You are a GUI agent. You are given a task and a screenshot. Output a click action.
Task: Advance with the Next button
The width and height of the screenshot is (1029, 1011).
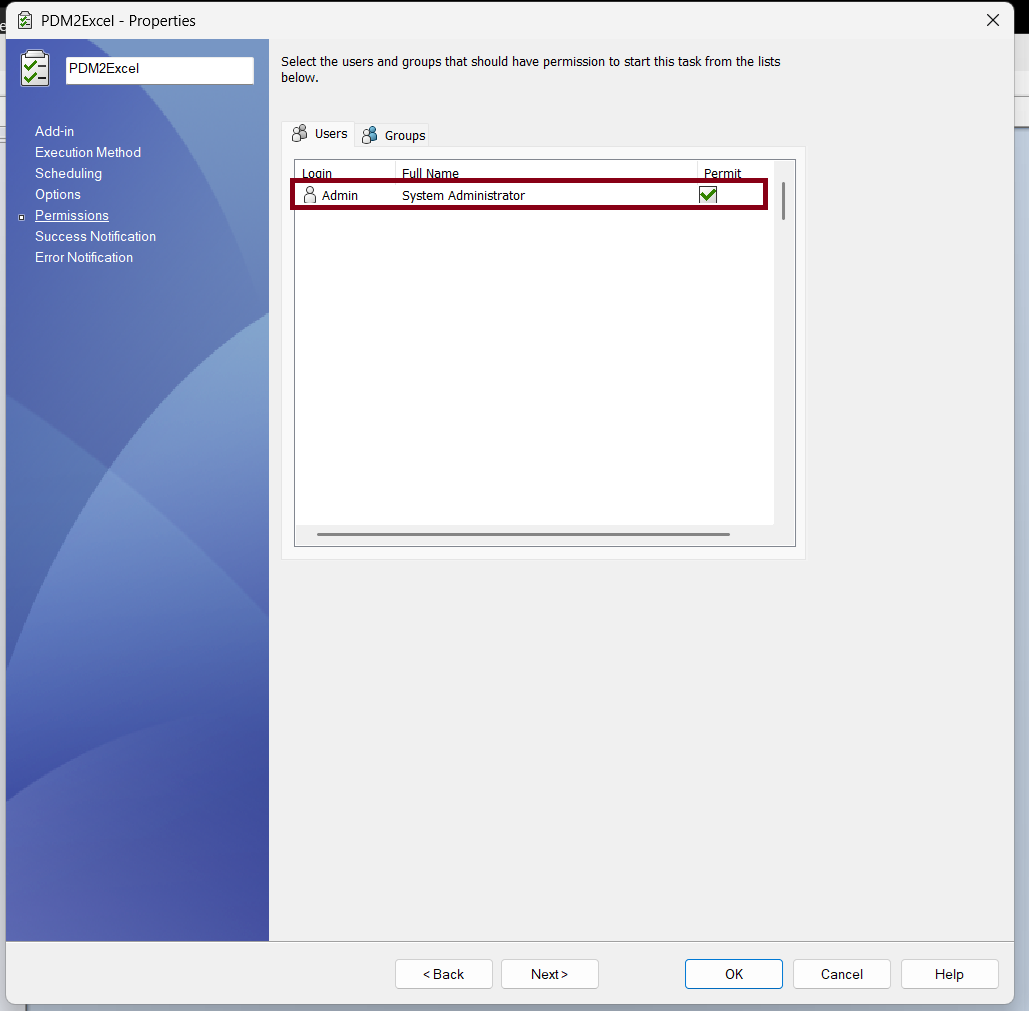pyautogui.click(x=549, y=973)
